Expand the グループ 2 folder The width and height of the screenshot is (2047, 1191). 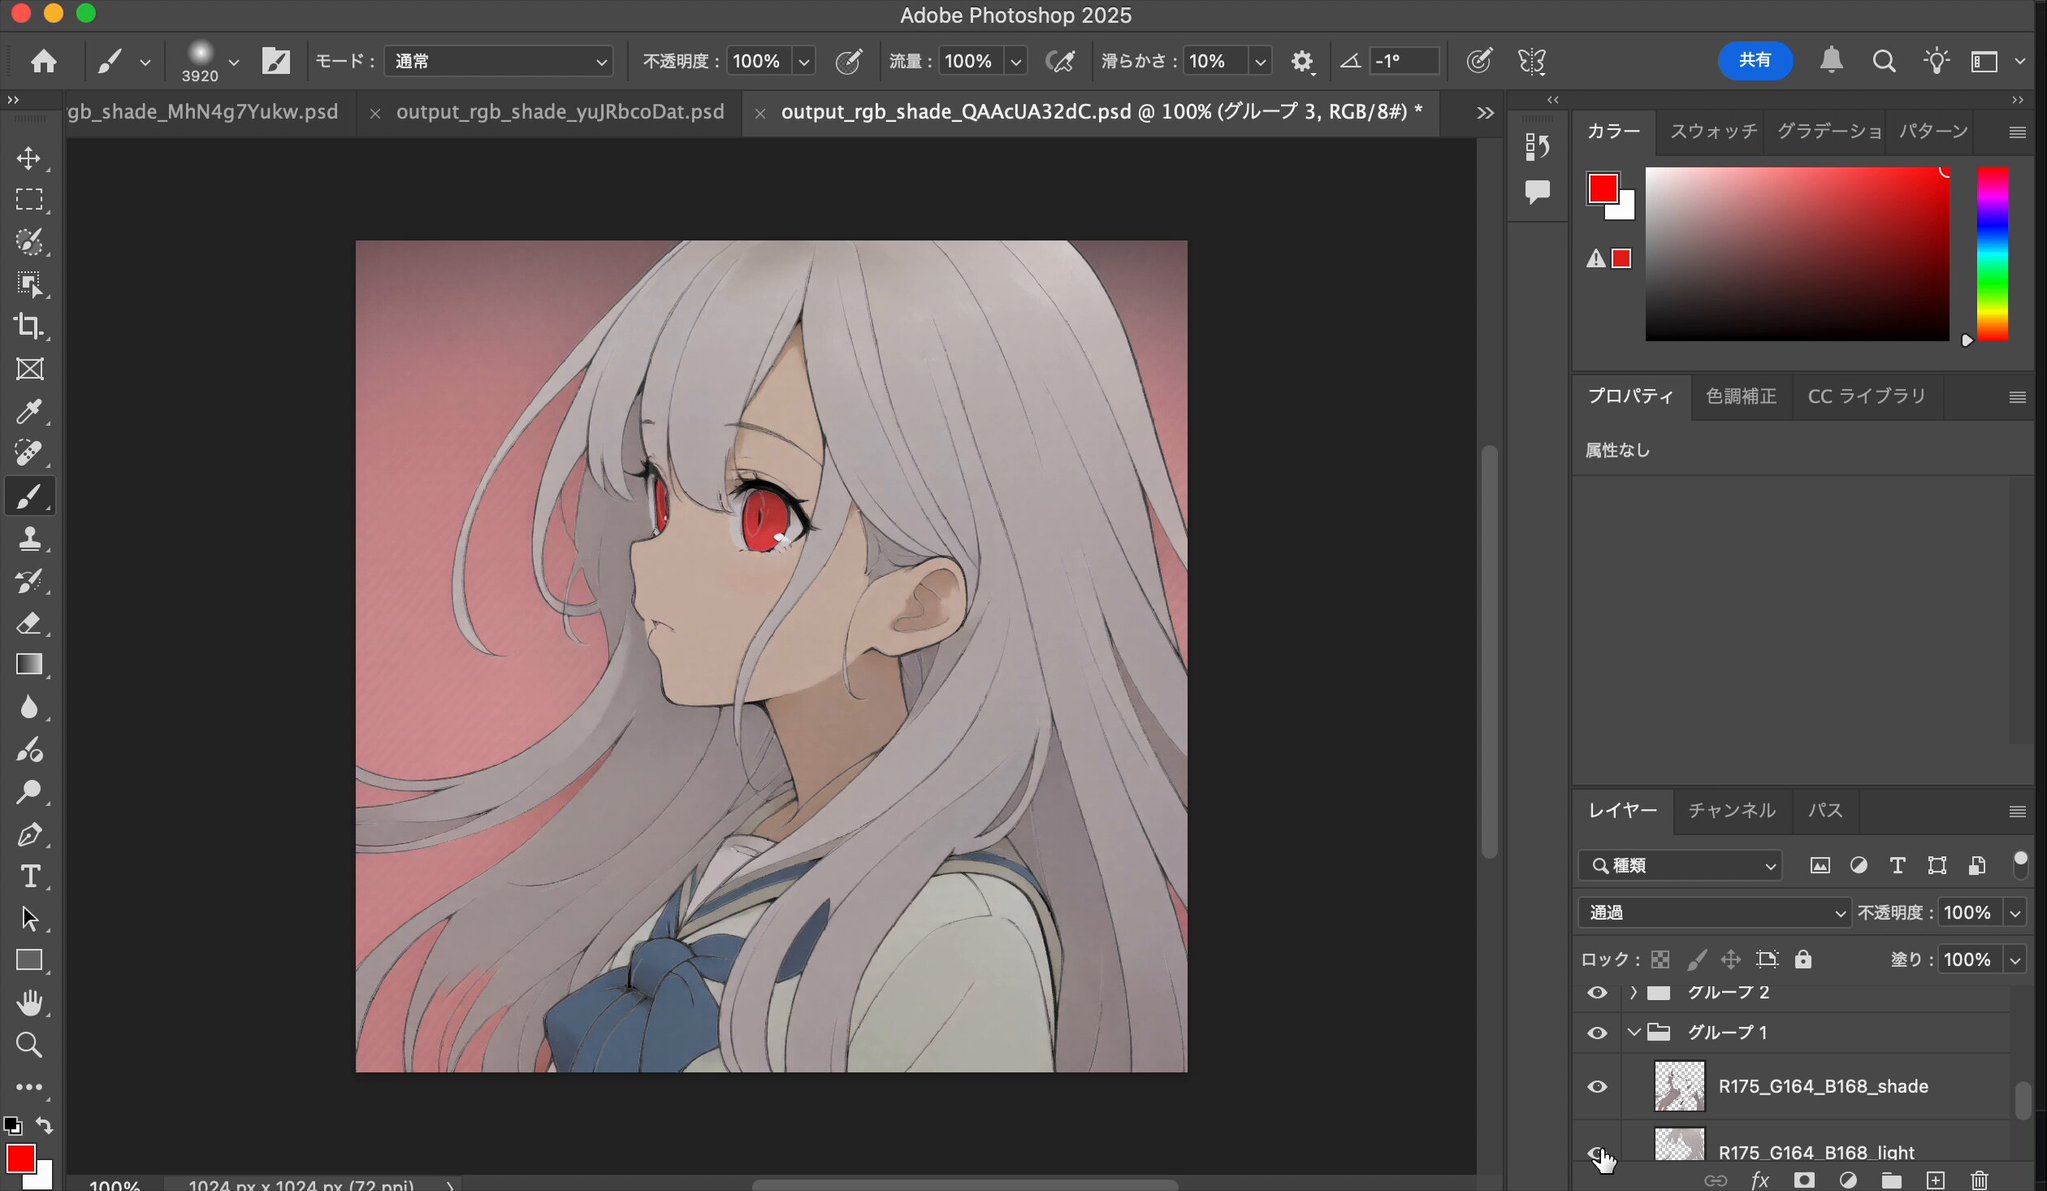click(x=1634, y=993)
